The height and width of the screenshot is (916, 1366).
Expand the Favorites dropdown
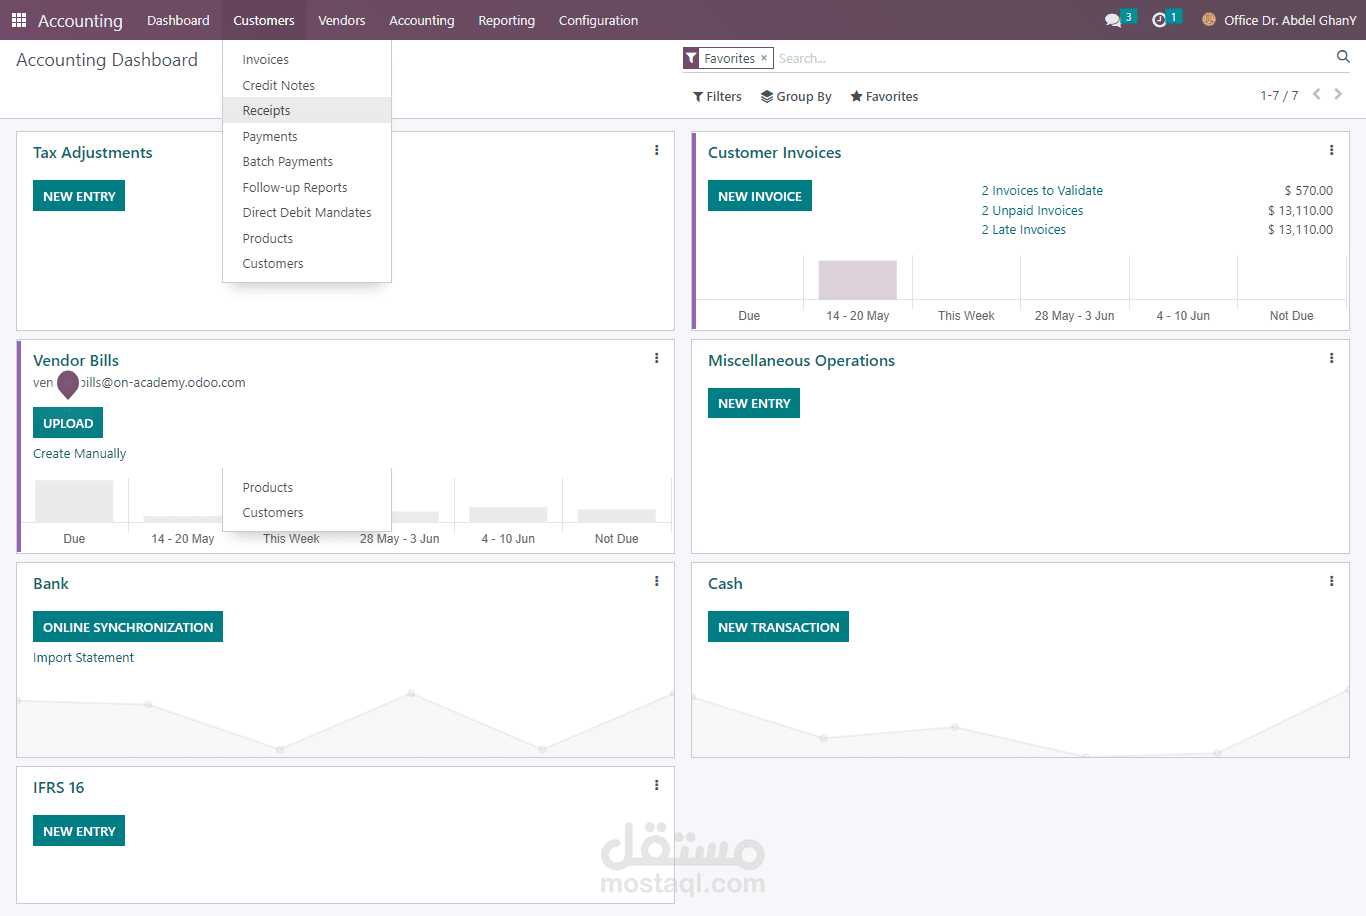[x=884, y=97]
